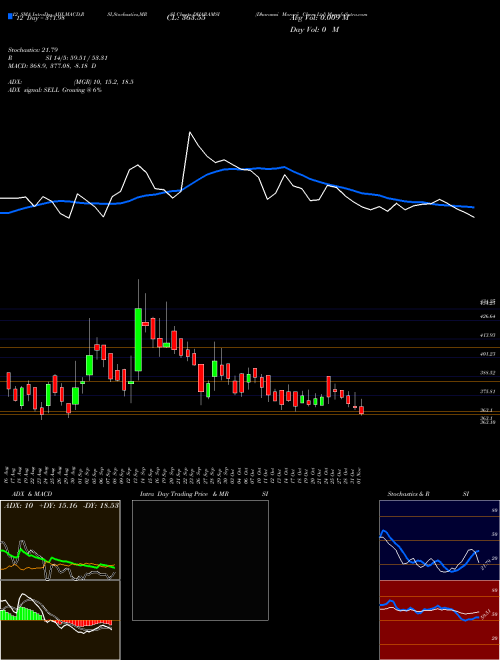Viewport: 500px width, 660px height.
Task: Click the 'Intra Day Trading Price & MR' title
Action: (x=184, y=494)
